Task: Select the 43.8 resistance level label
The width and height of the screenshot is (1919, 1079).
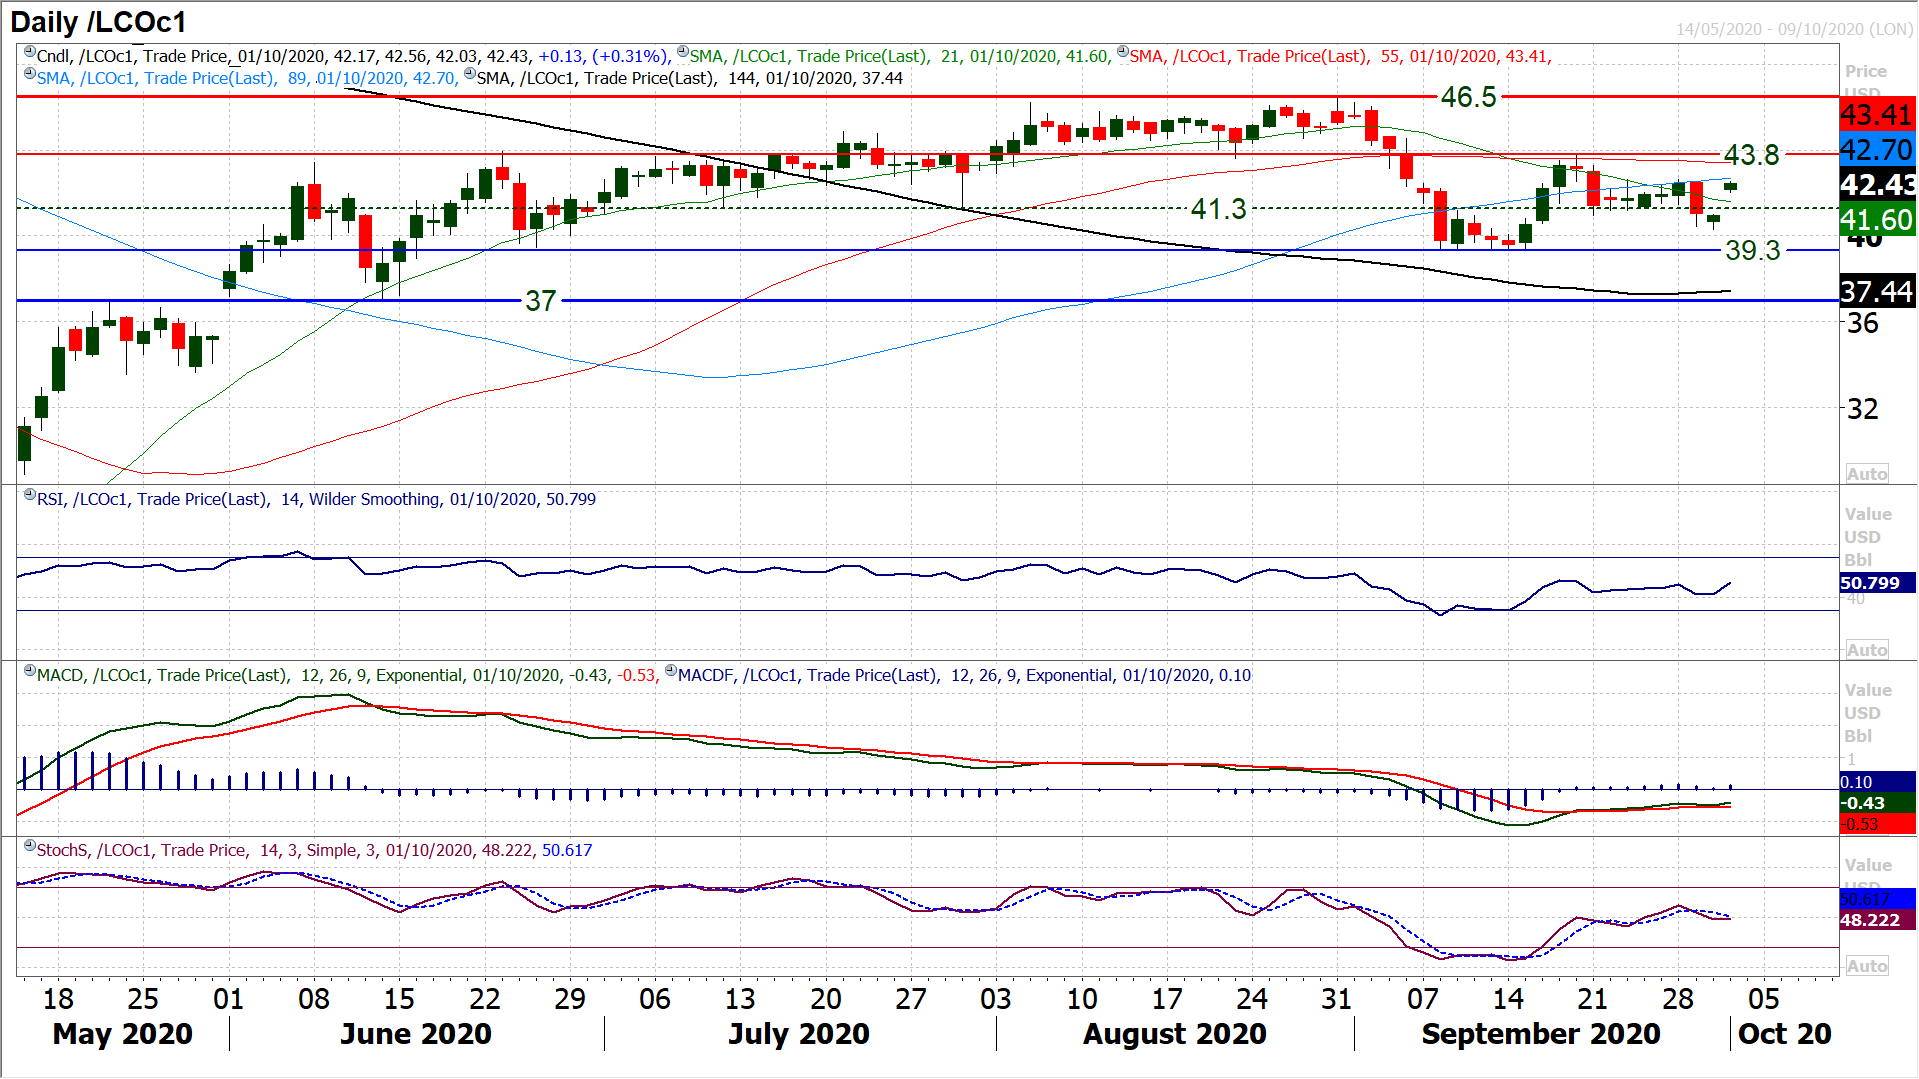Action: click(1751, 155)
